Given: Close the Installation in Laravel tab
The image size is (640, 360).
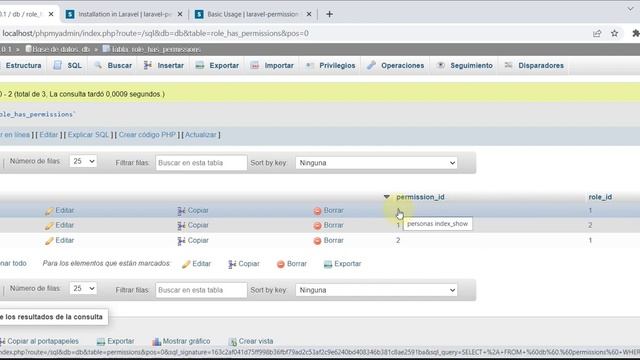Looking at the screenshot, I should click(x=180, y=14).
